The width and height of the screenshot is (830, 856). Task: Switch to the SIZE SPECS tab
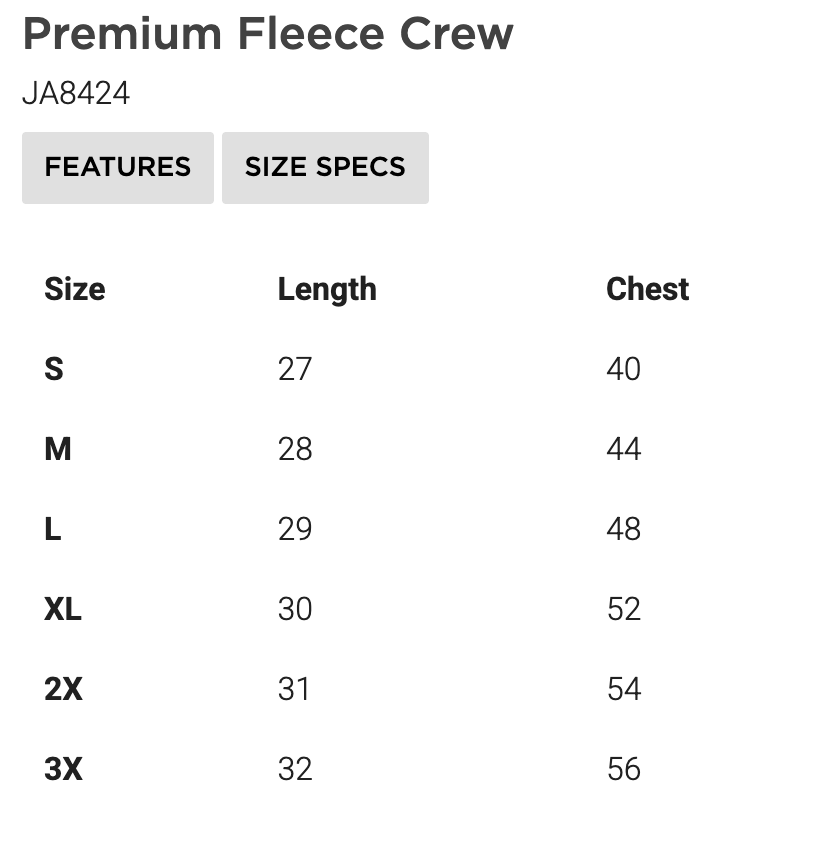pyautogui.click(x=325, y=167)
